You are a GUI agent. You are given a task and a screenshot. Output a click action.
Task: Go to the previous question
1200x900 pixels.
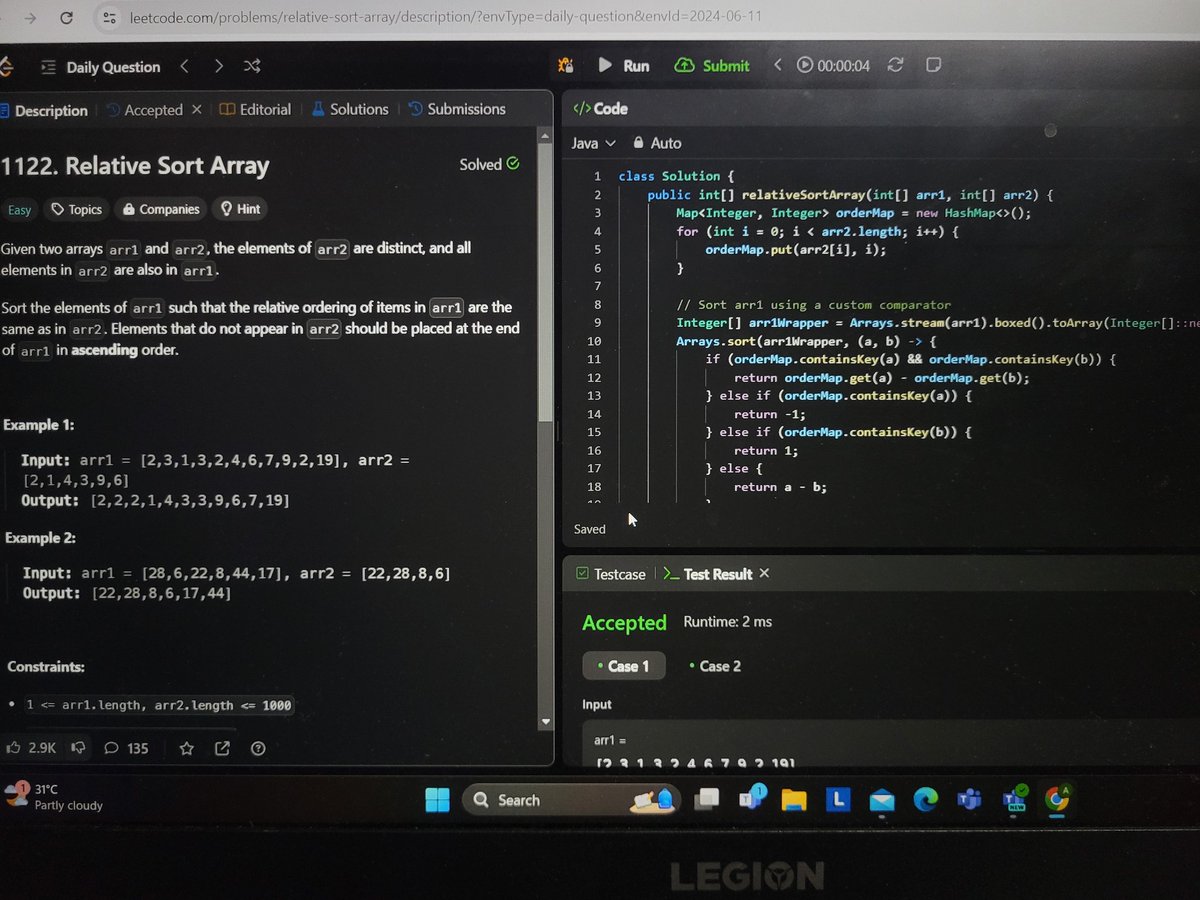185,66
